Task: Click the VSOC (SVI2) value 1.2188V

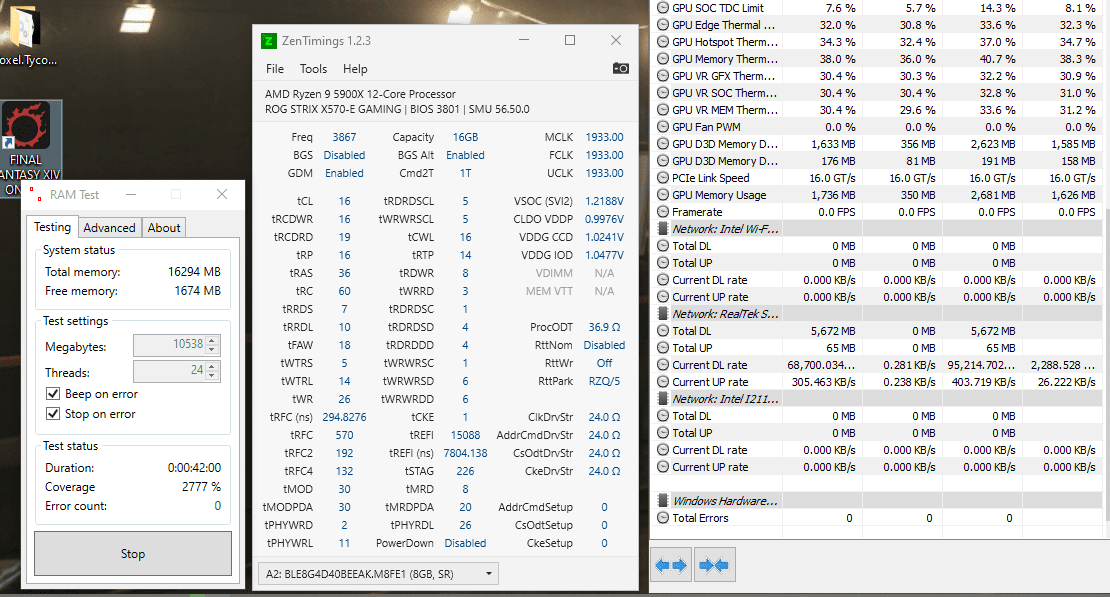Action: [x=604, y=201]
